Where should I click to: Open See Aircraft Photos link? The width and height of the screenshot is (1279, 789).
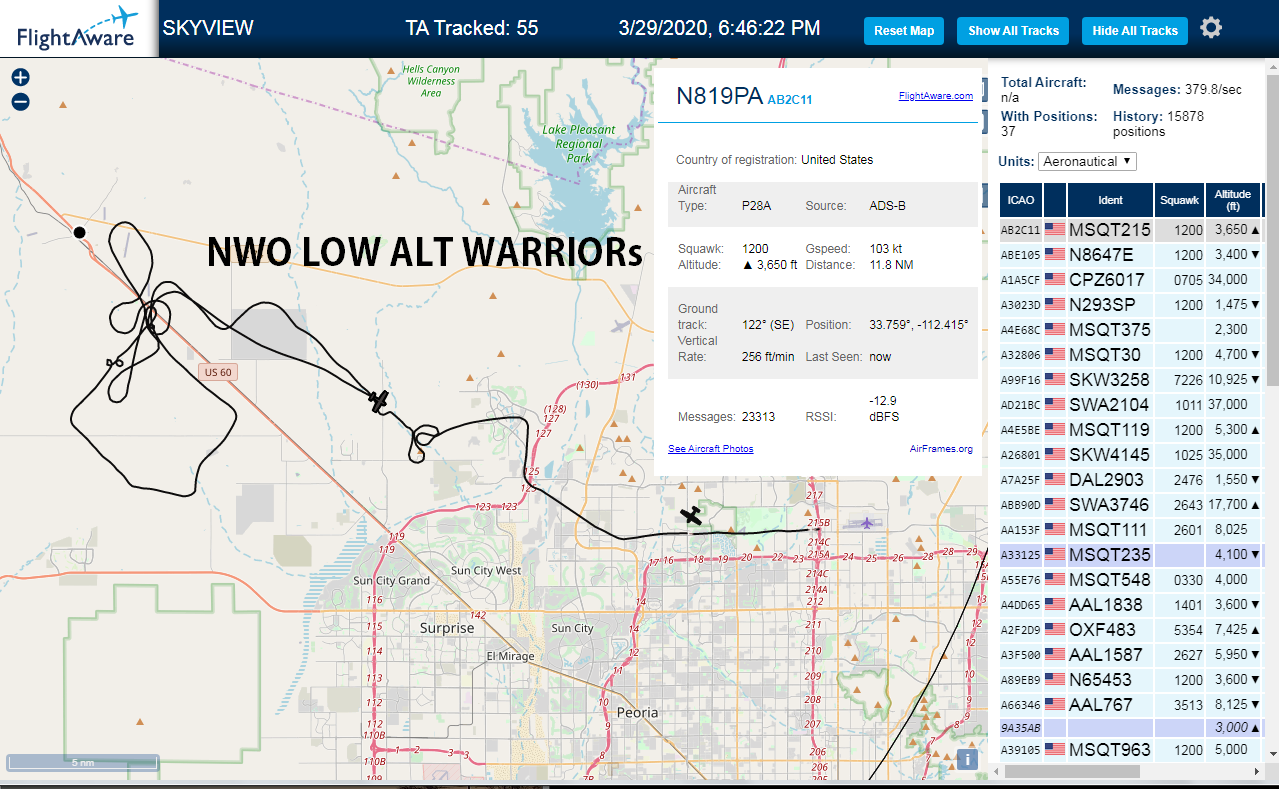[710, 448]
